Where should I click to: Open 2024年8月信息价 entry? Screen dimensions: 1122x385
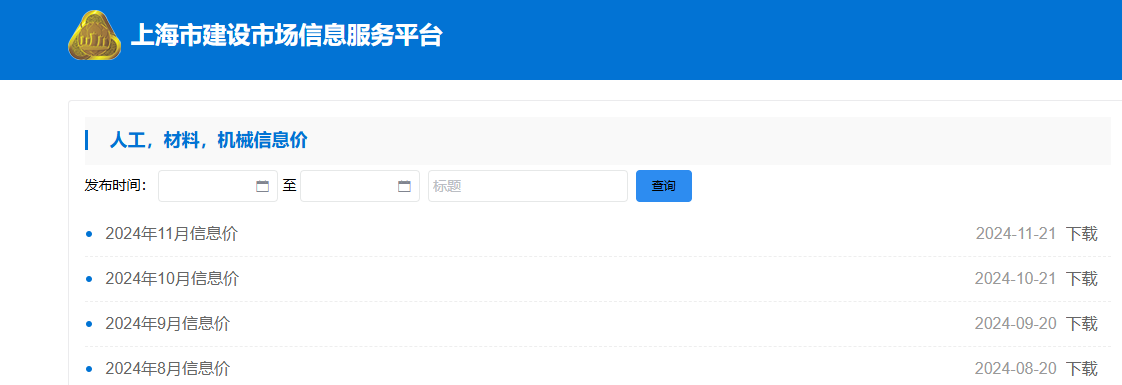167,369
